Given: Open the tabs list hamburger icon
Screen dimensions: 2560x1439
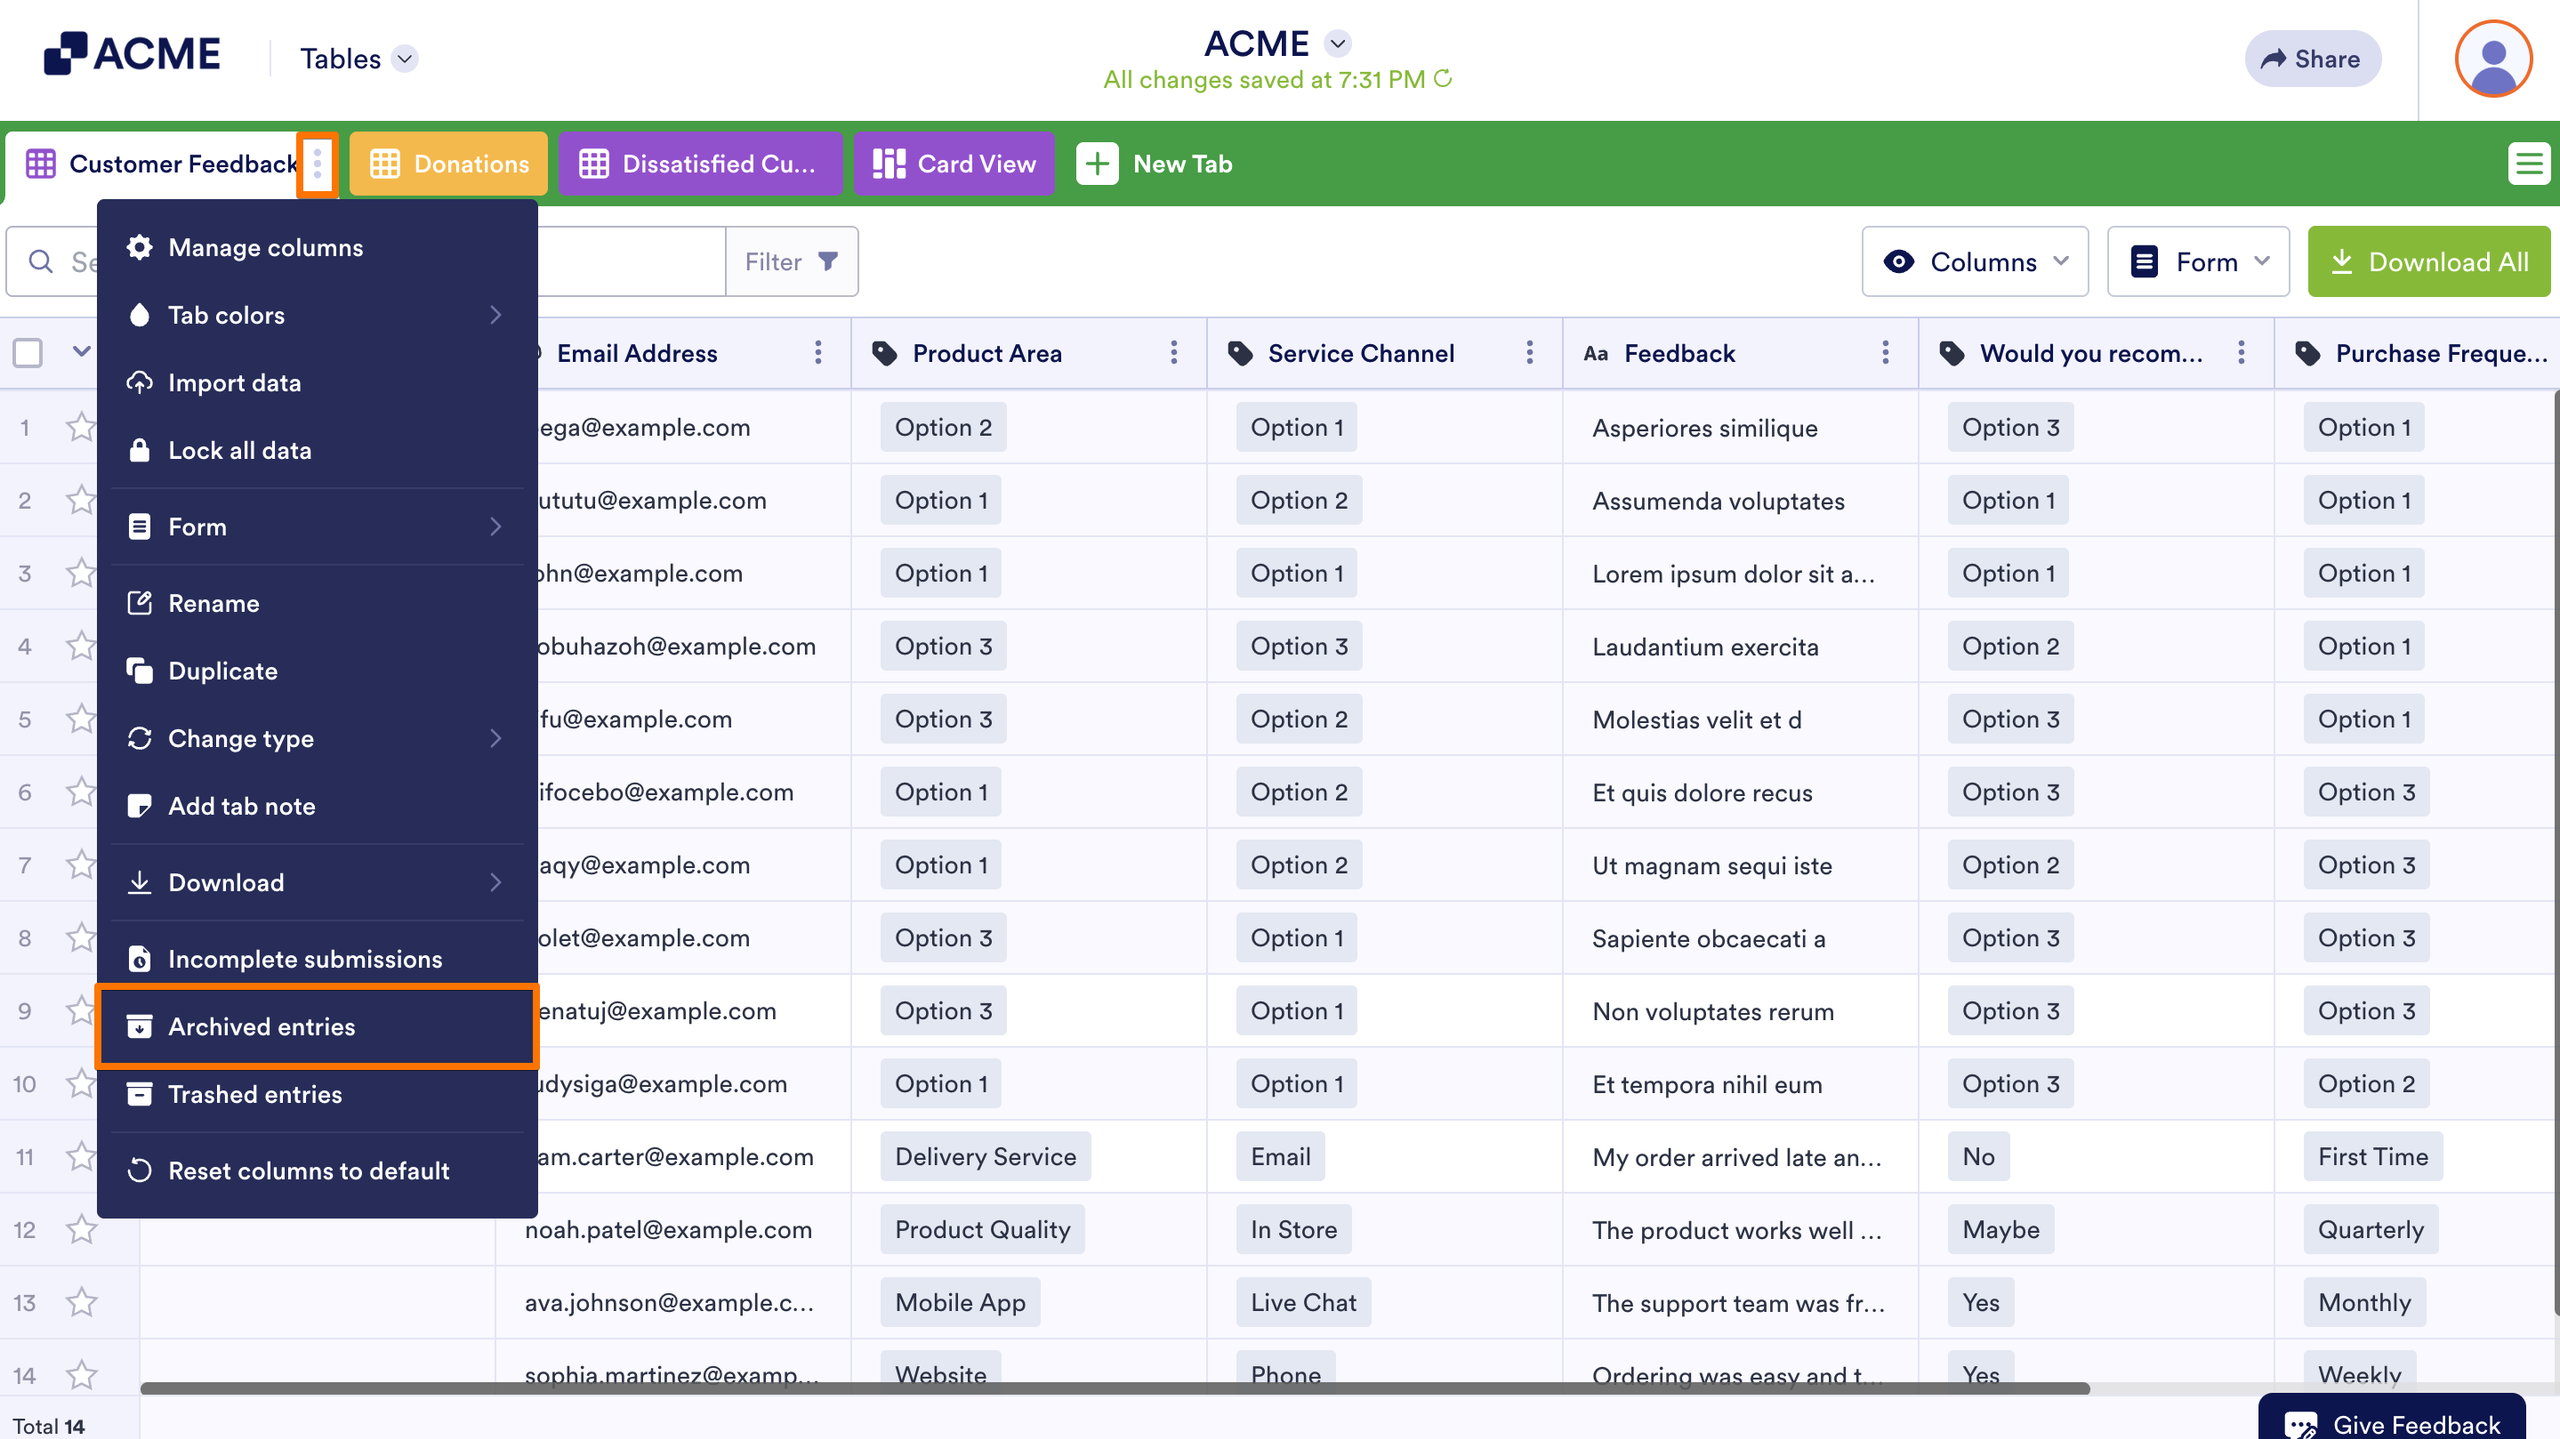Looking at the screenshot, I should (2529, 164).
